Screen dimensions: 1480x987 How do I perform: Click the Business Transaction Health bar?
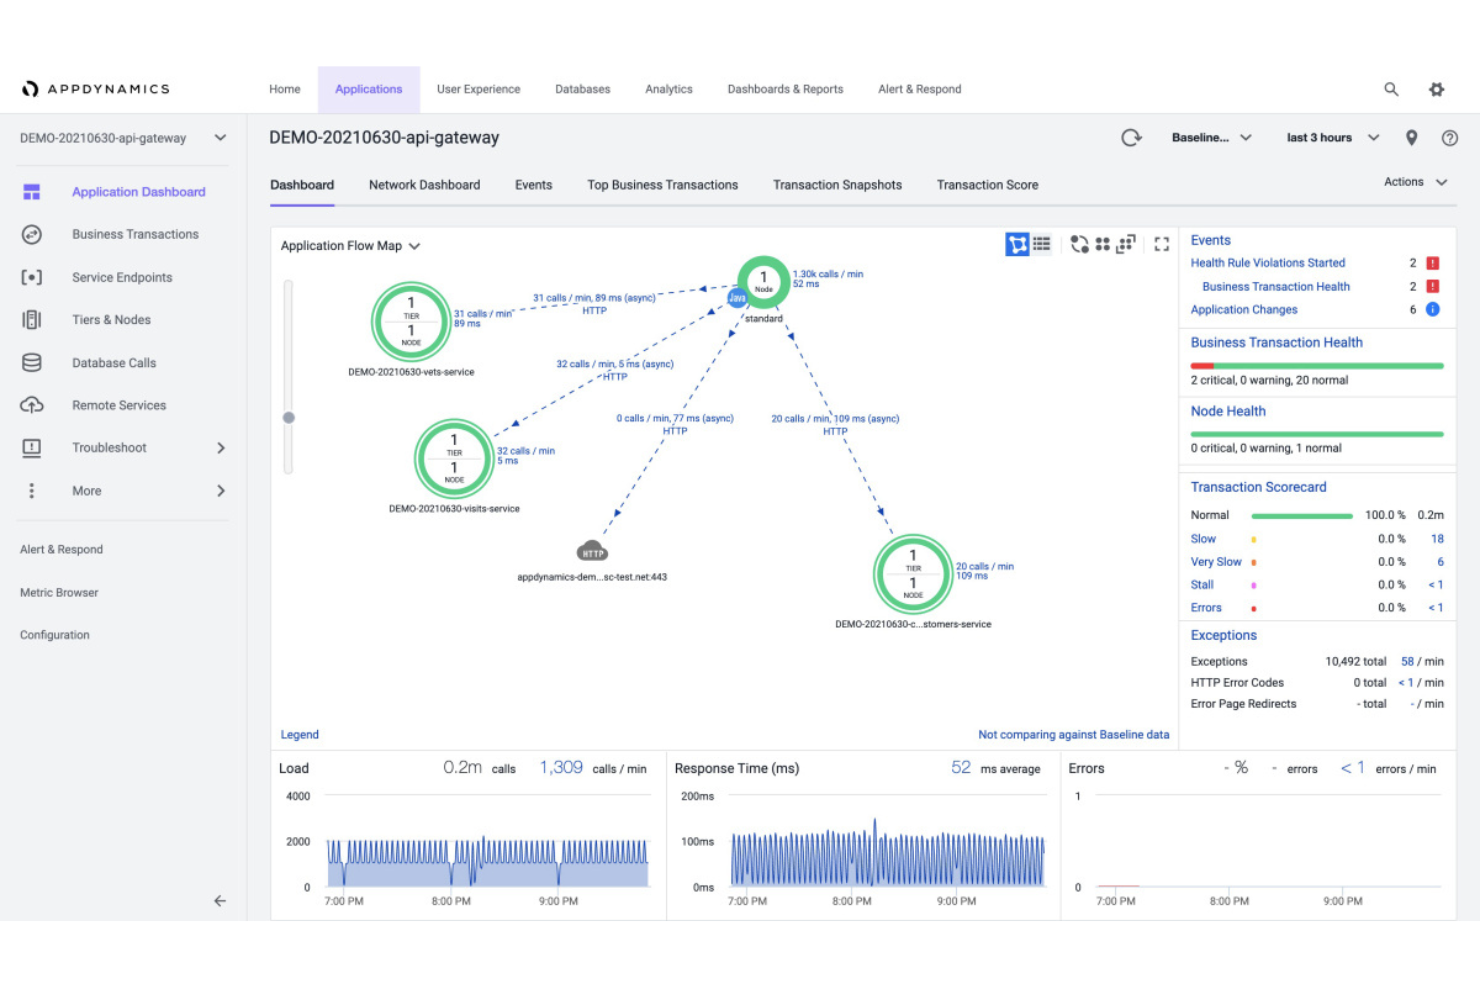(x=1317, y=366)
